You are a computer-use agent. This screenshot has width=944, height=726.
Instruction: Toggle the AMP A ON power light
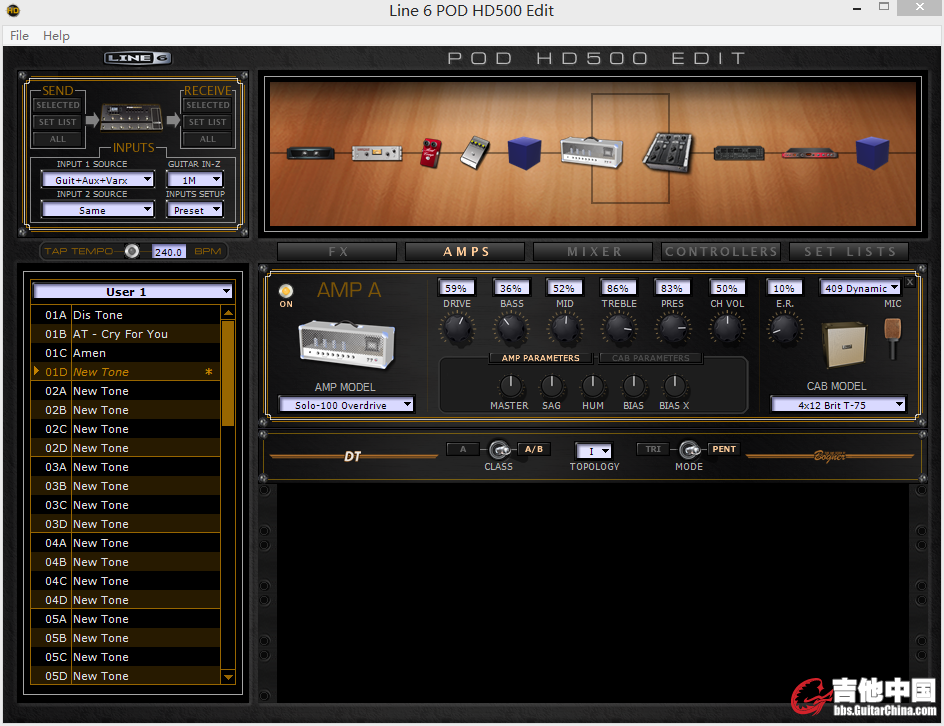[286, 291]
